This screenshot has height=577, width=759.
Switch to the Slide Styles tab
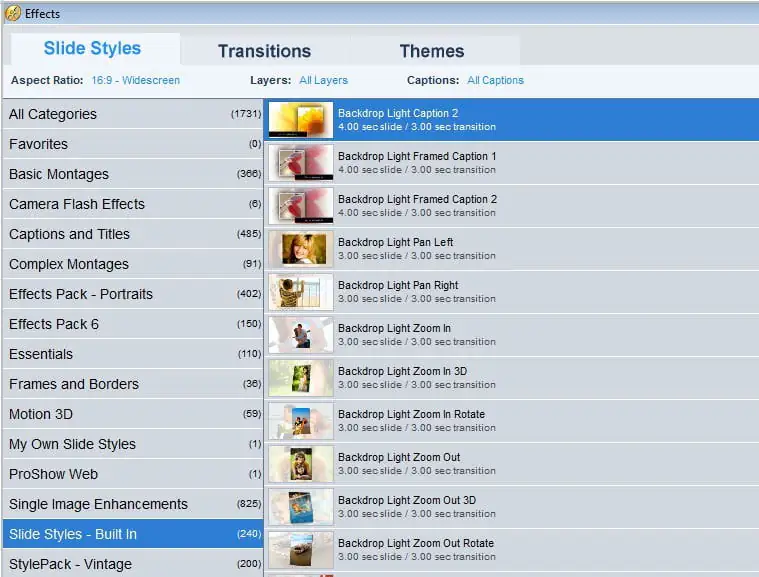point(92,49)
